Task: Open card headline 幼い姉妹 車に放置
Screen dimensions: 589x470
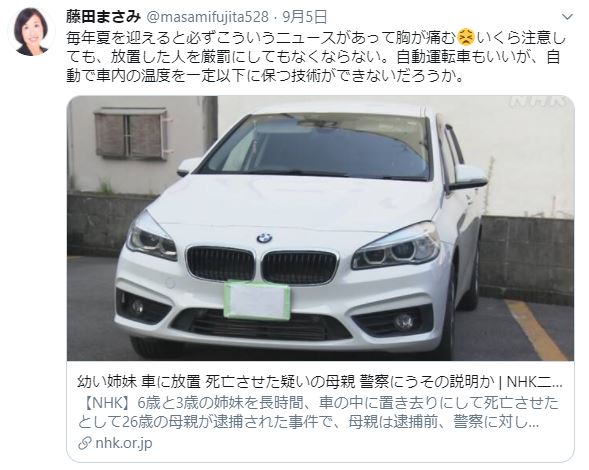Action: point(320,382)
